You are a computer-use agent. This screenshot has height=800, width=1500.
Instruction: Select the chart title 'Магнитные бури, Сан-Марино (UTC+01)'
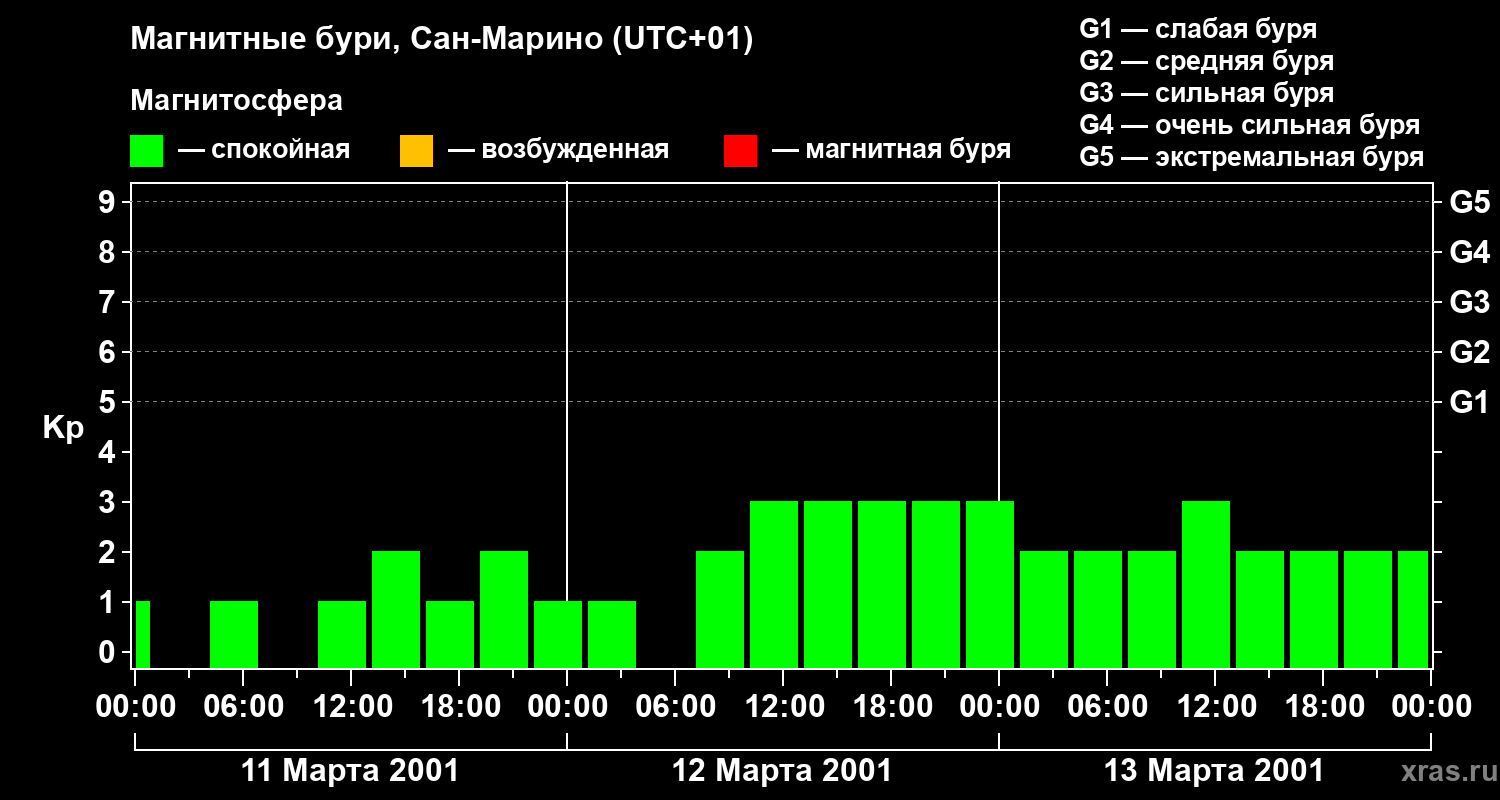coord(441,40)
